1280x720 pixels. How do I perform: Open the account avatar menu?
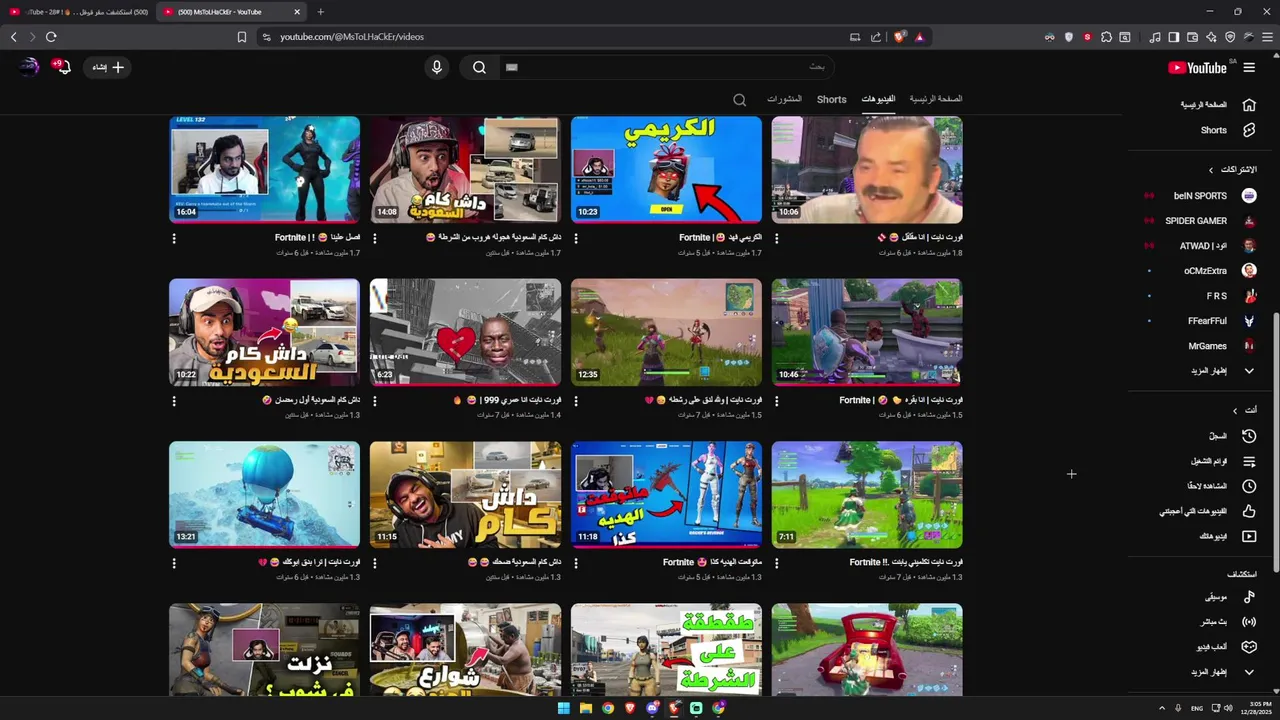click(x=29, y=67)
